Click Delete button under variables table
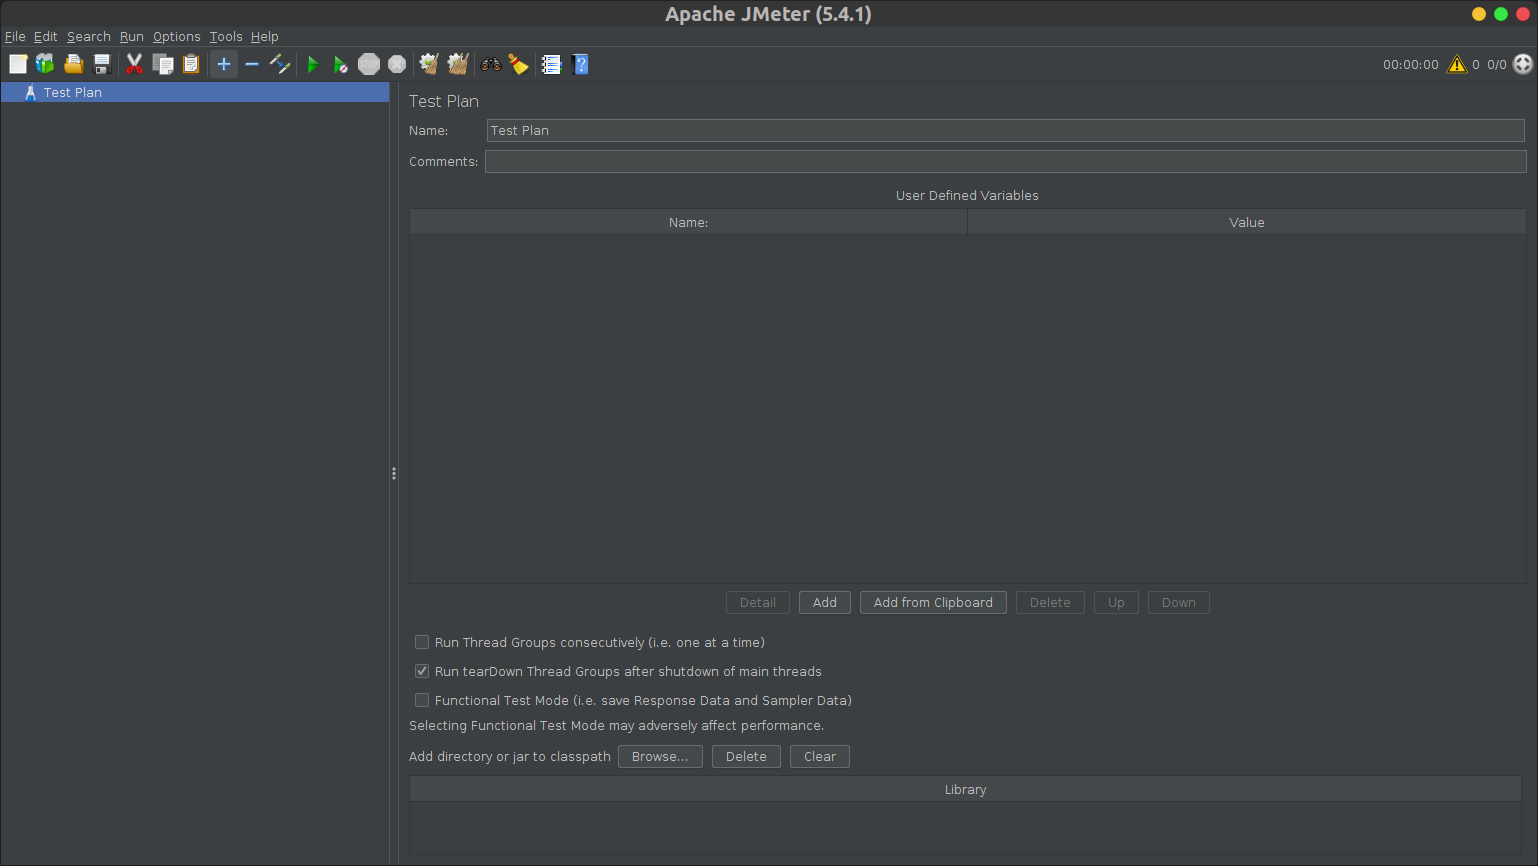Viewport: 1538px width, 866px height. [1050, 602]
